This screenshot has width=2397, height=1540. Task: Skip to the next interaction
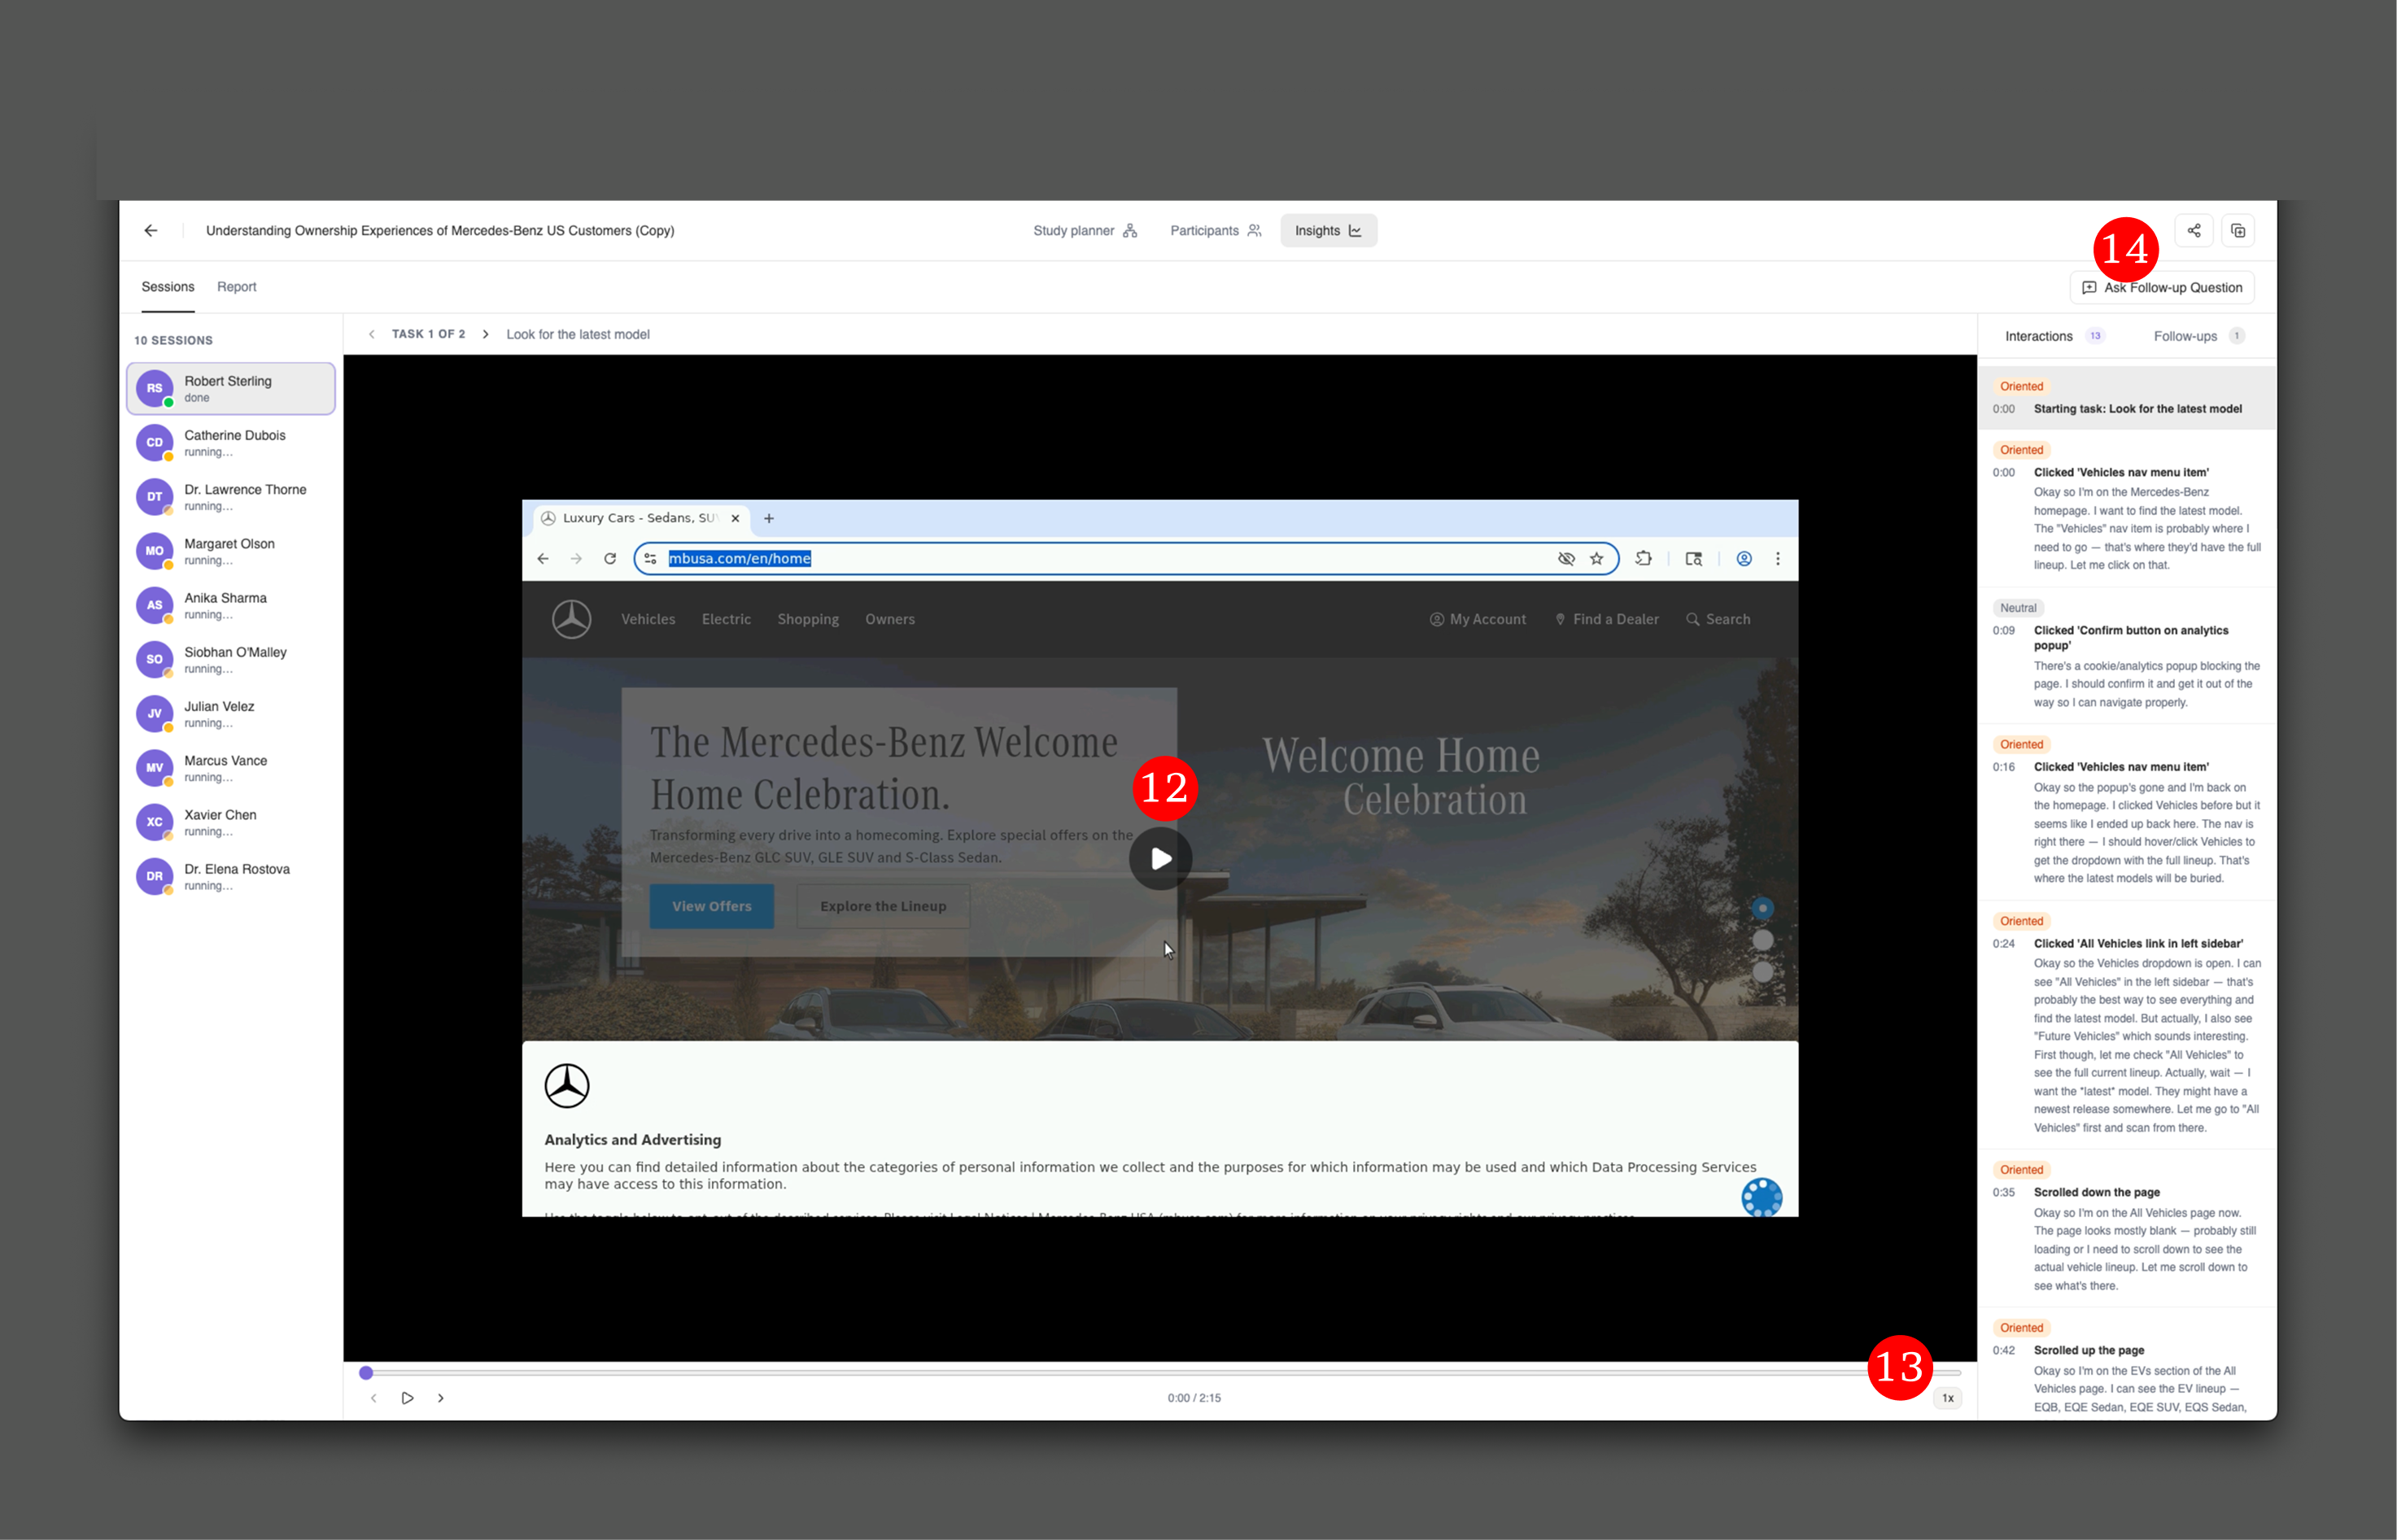tap(441, 1398)
